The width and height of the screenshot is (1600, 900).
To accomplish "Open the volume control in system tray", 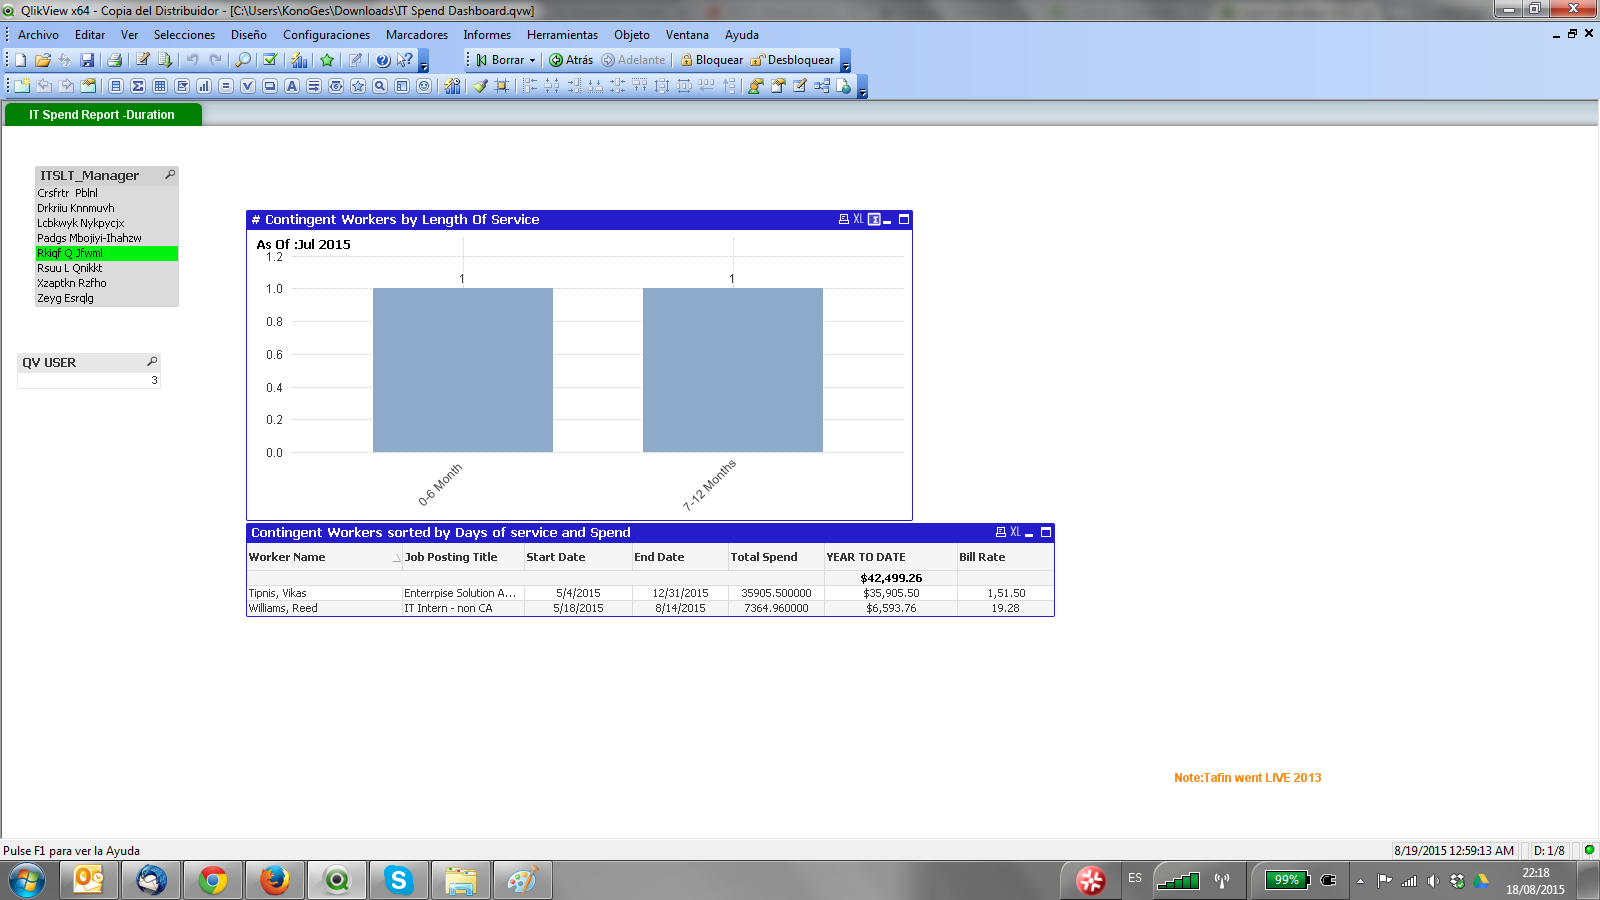I will (x=1433, y=881).
